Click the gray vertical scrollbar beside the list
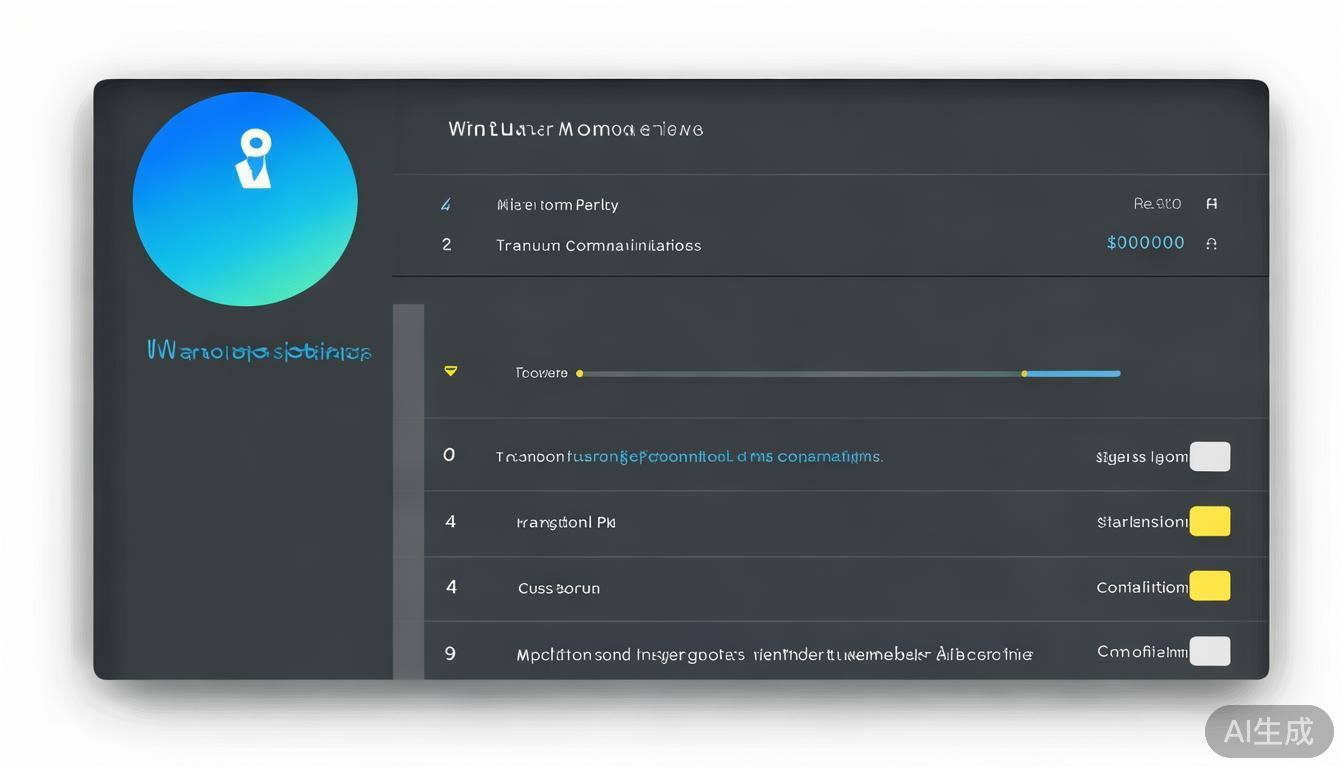1344x768 pixels. pyautogui.click(x=408, y=490)
